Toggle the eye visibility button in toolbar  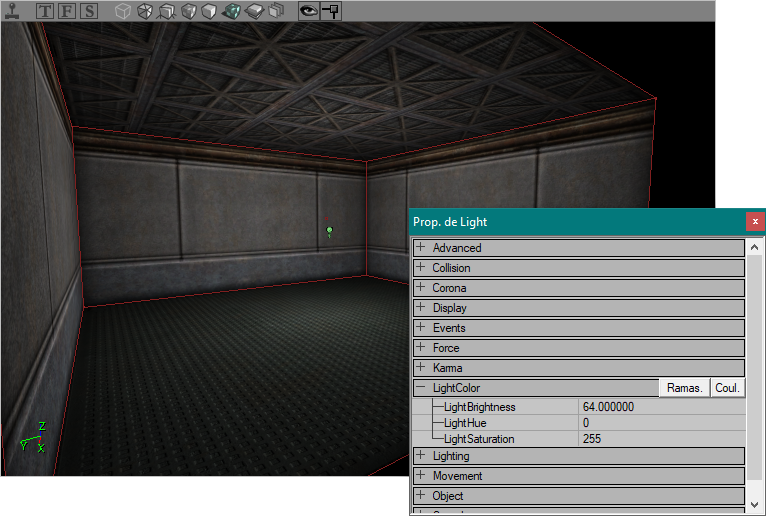(x=309, y=12)
